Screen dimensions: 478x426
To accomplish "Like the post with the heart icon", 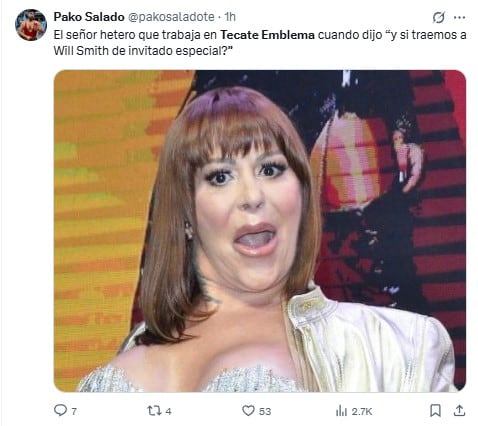I will tap(248, 411).
